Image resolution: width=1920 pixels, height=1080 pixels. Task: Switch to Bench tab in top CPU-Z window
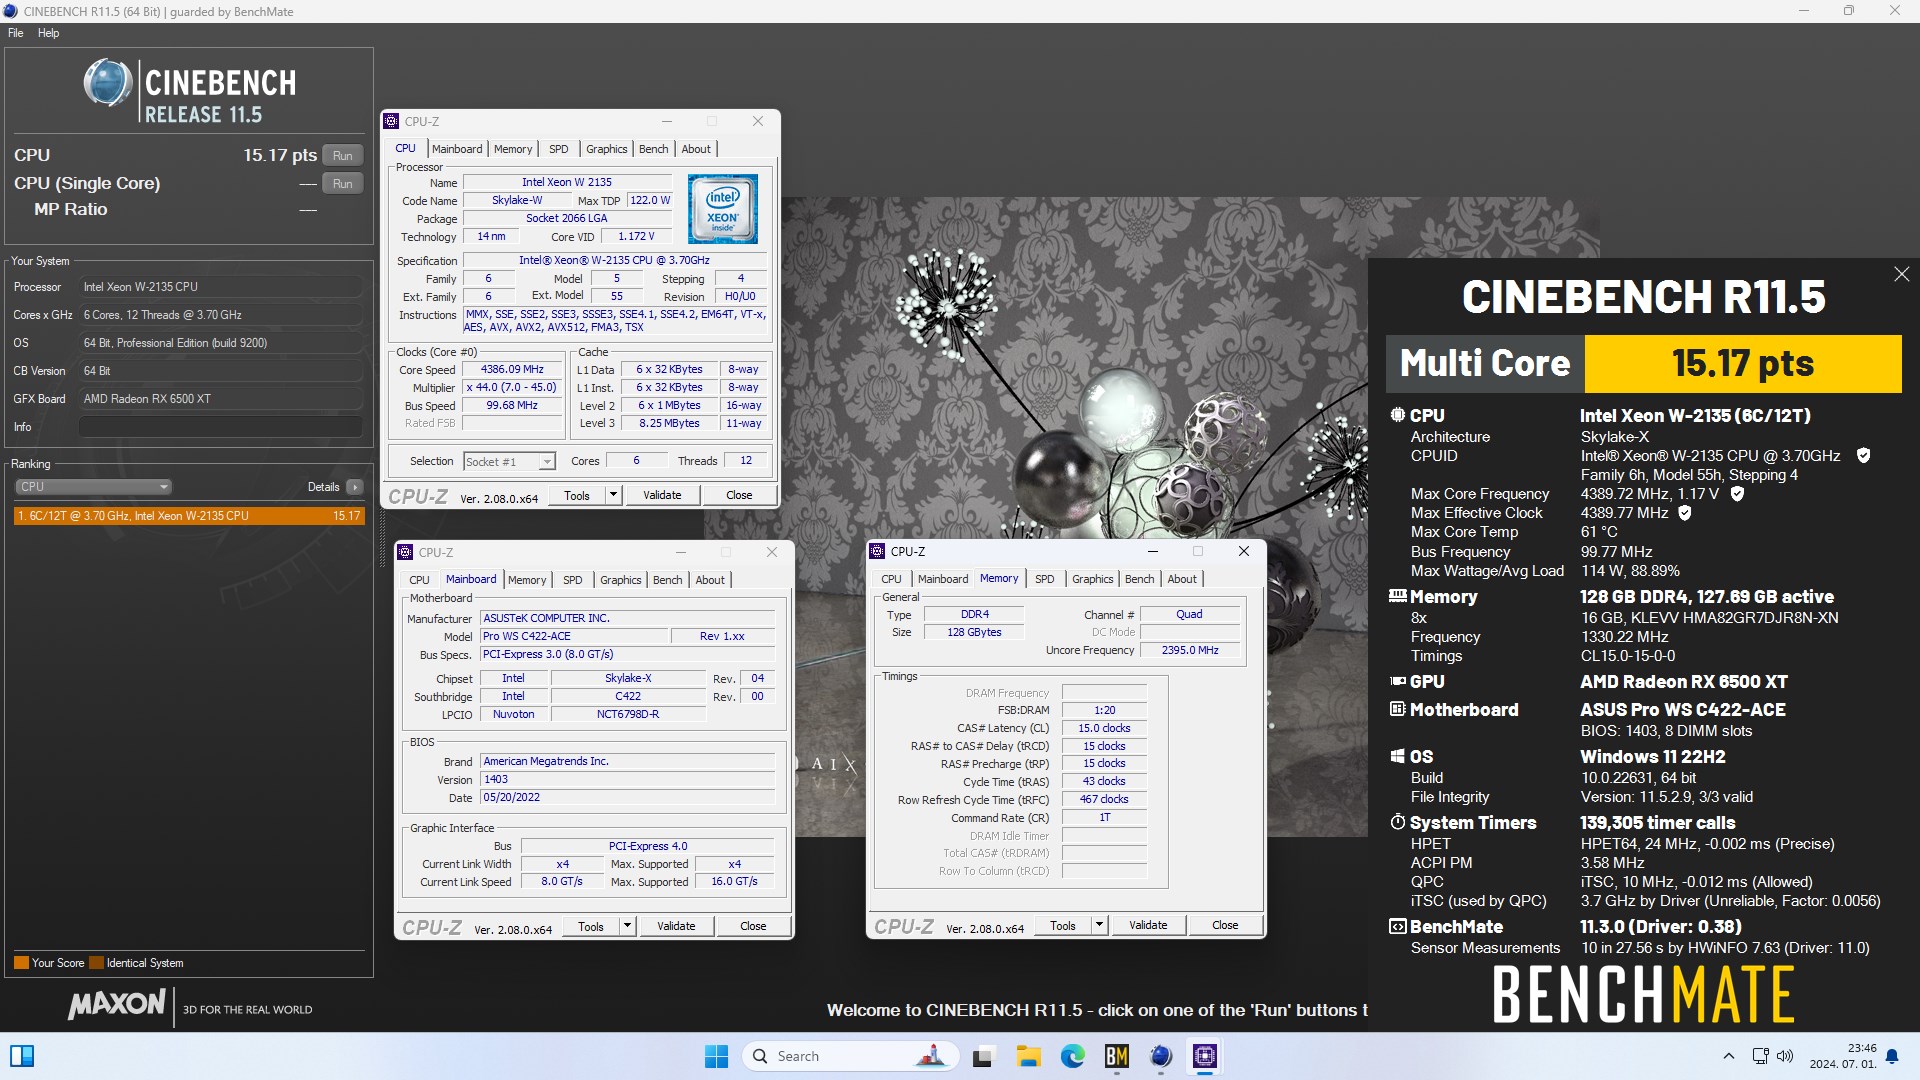point(653,149)
